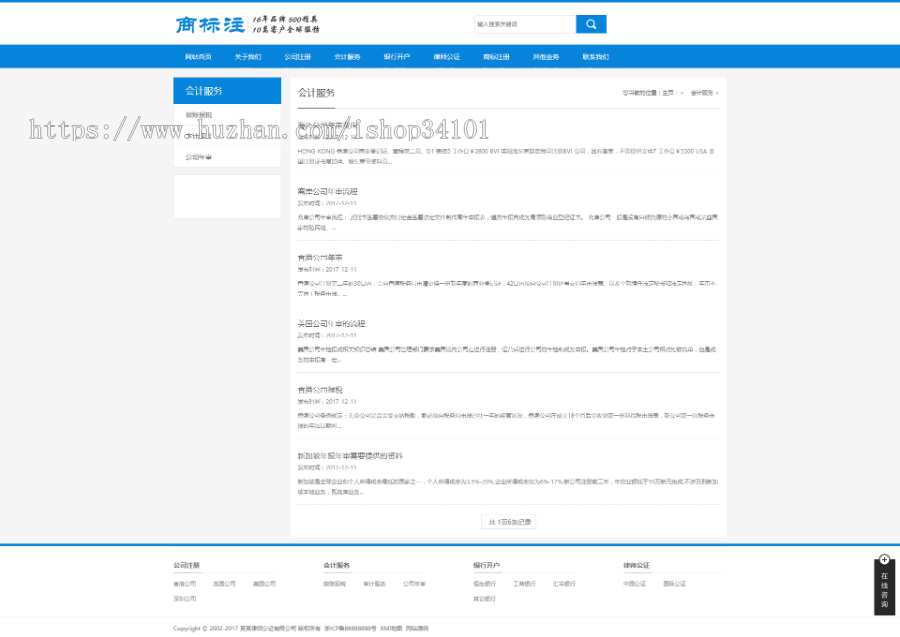The image size is (900, 637).
Task: Click the XML地图 link in footer
Action: point(391,628)
